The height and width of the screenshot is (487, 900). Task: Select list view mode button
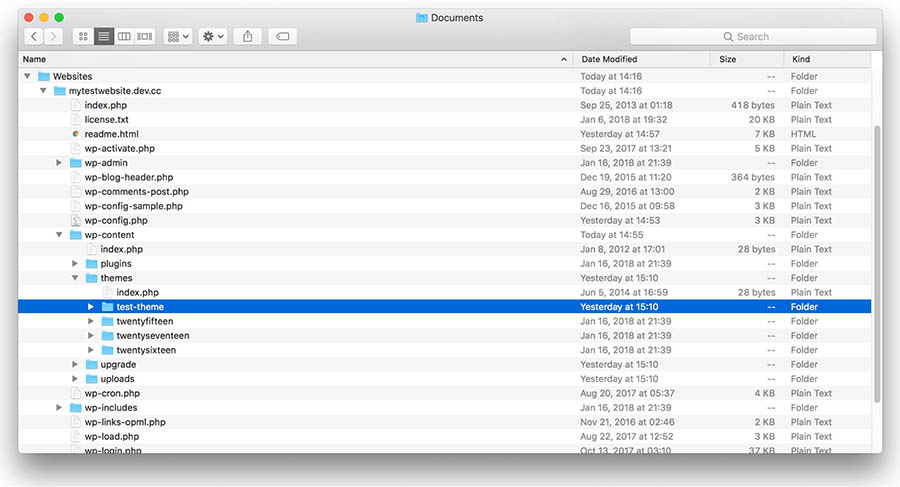(x=104, y=36)
